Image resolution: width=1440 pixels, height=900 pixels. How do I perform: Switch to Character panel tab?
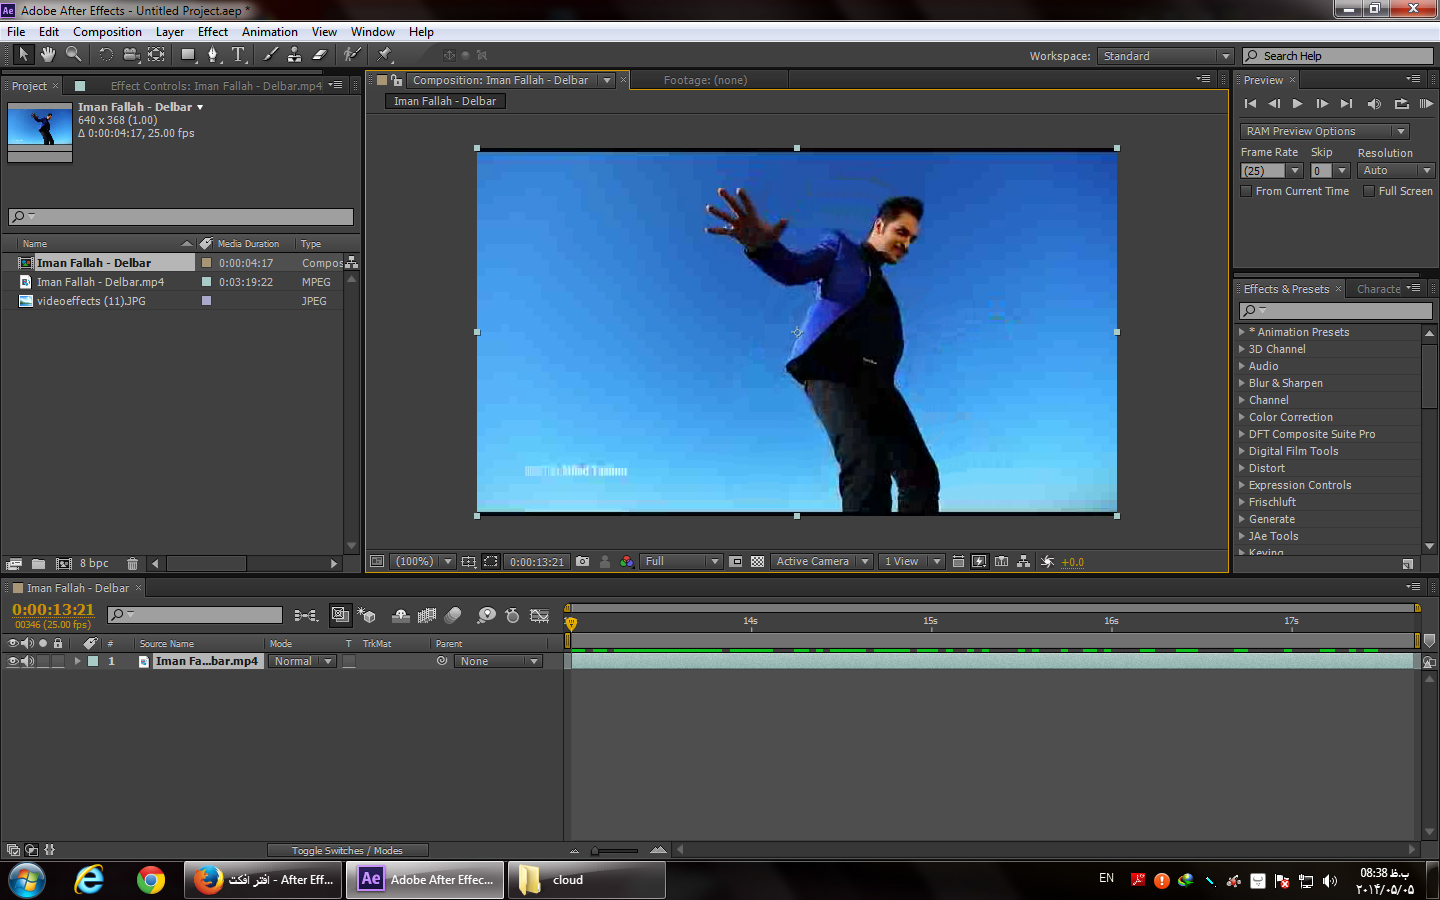1378,289
